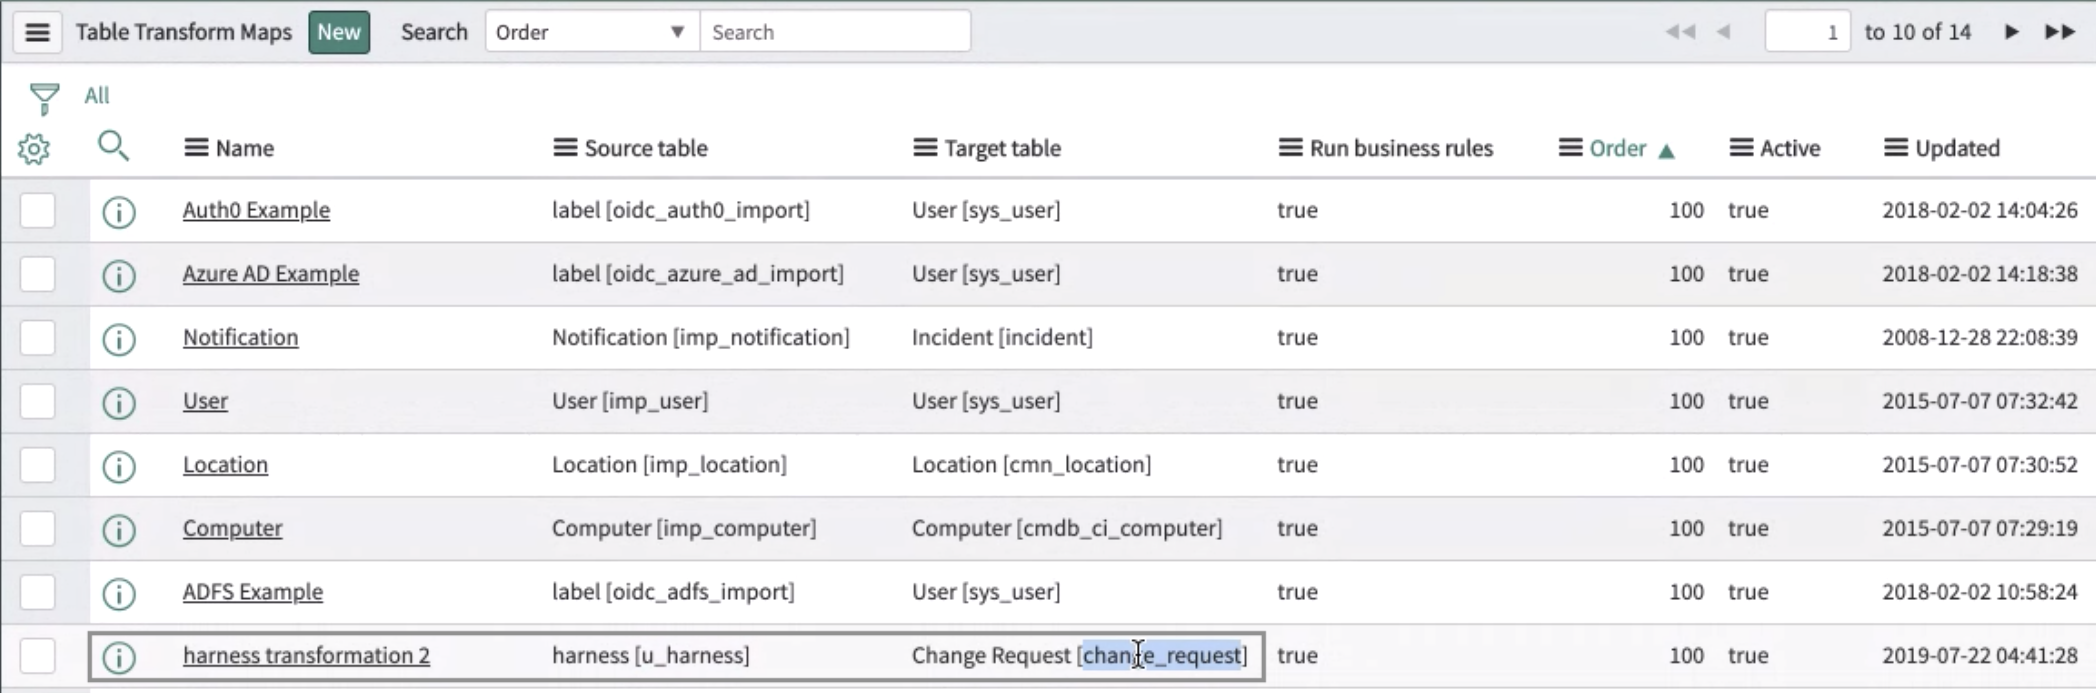Sort by the Order column header
The height and width of the screenshot is (693, 2096).
coord(1617,148)
